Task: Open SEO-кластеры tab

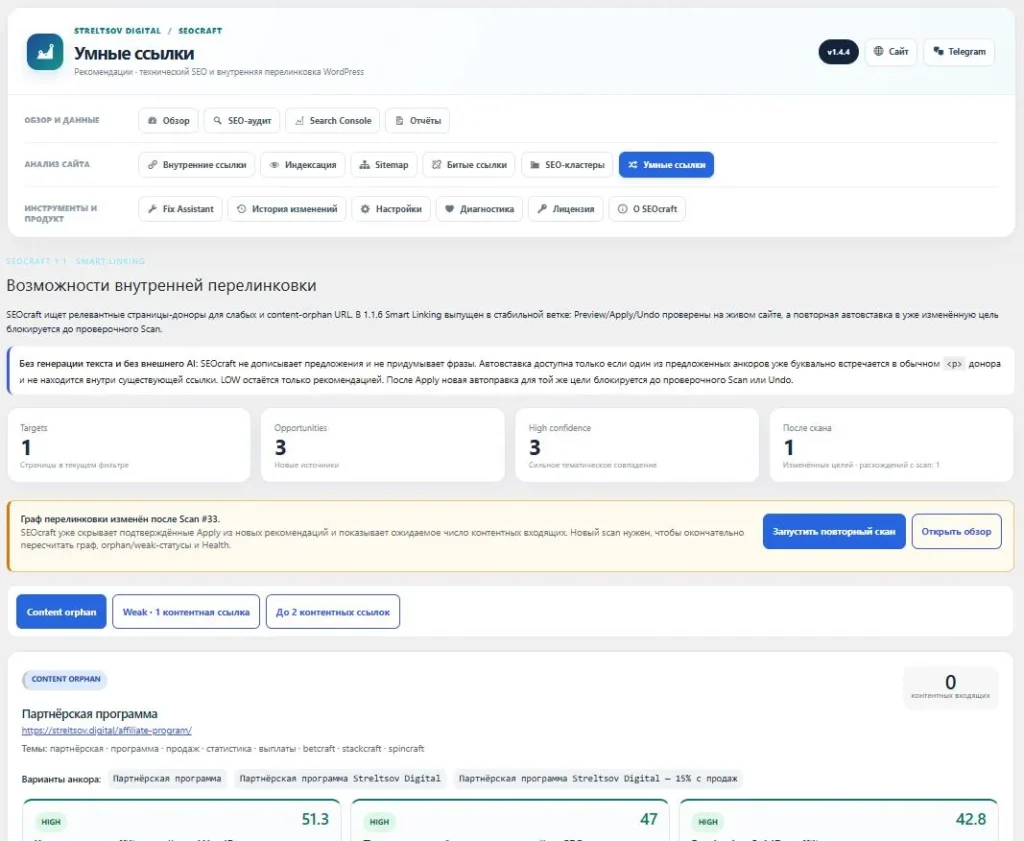Action: 567,165
